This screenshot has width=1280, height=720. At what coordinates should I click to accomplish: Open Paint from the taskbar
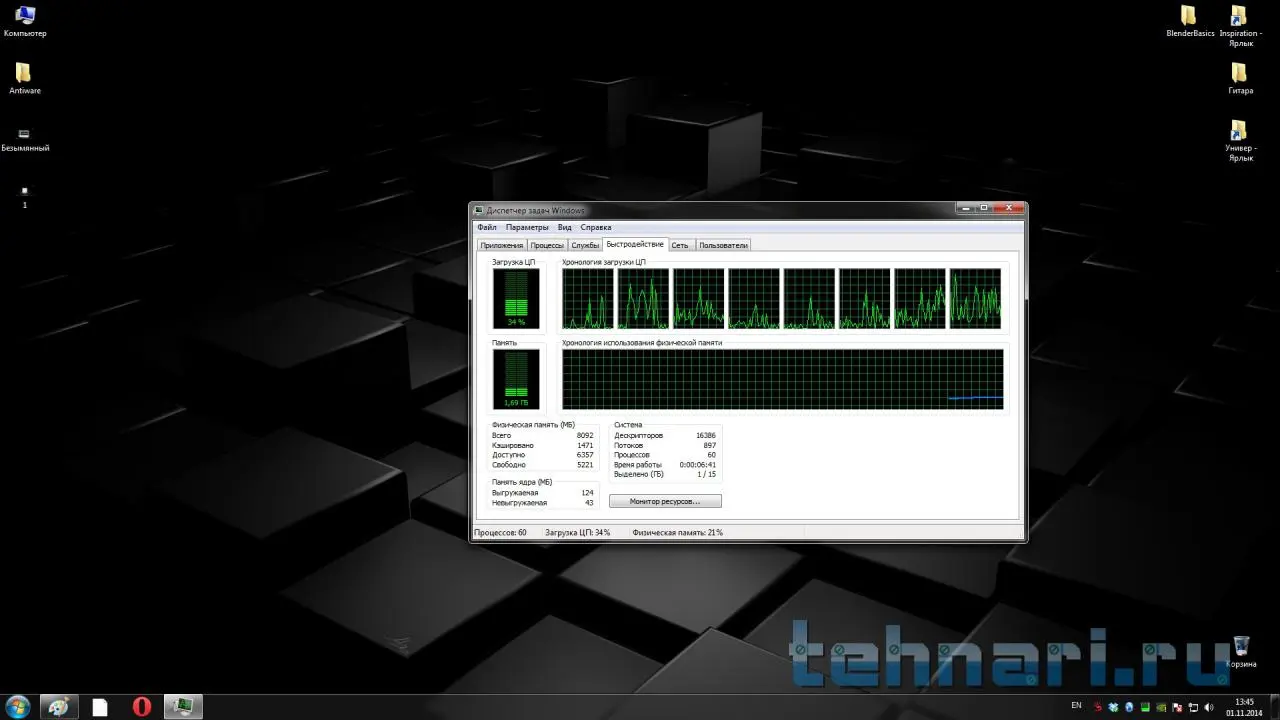pos(58,707)
